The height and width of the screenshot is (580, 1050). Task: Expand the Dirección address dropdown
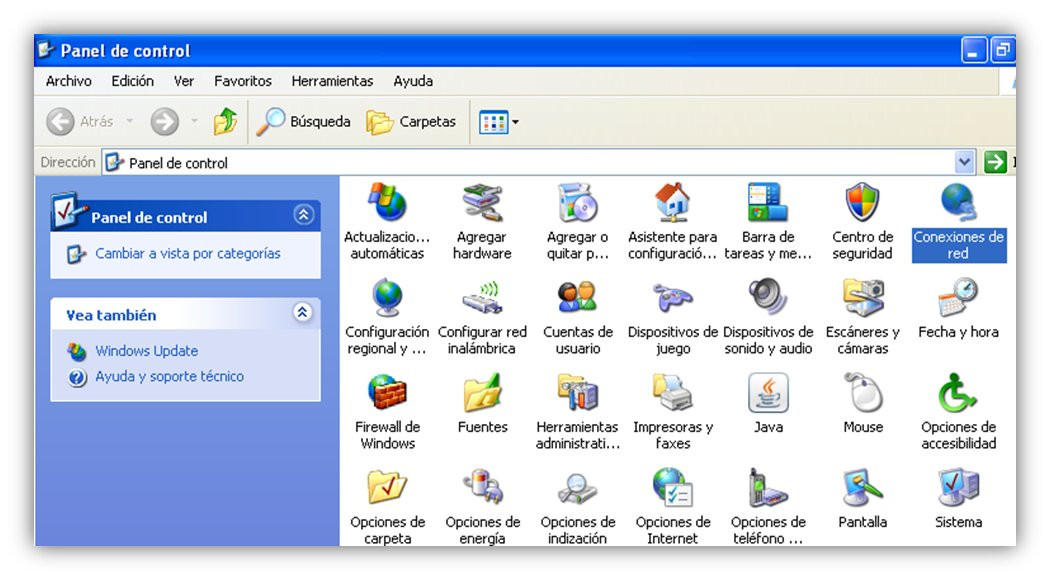coord(964,162)
